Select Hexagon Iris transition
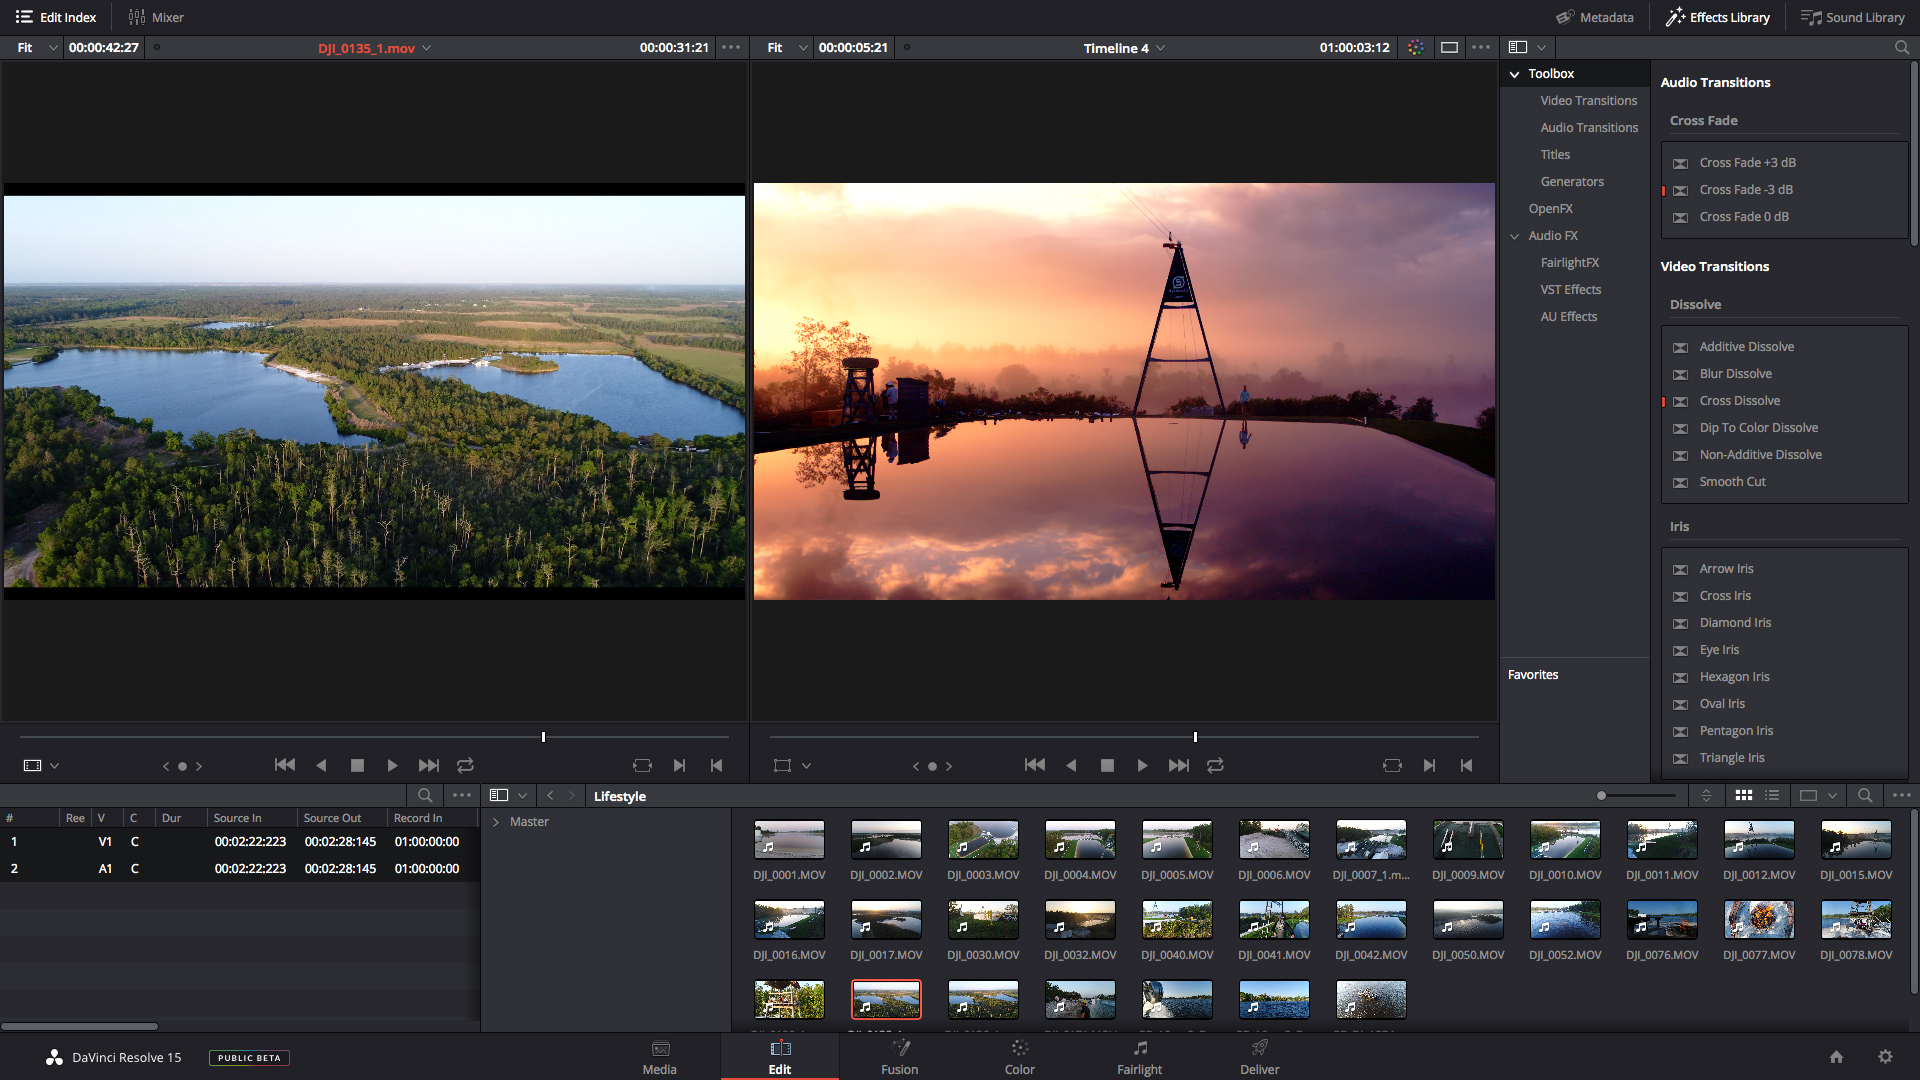The image size is (1920, 1080). 1734,677
